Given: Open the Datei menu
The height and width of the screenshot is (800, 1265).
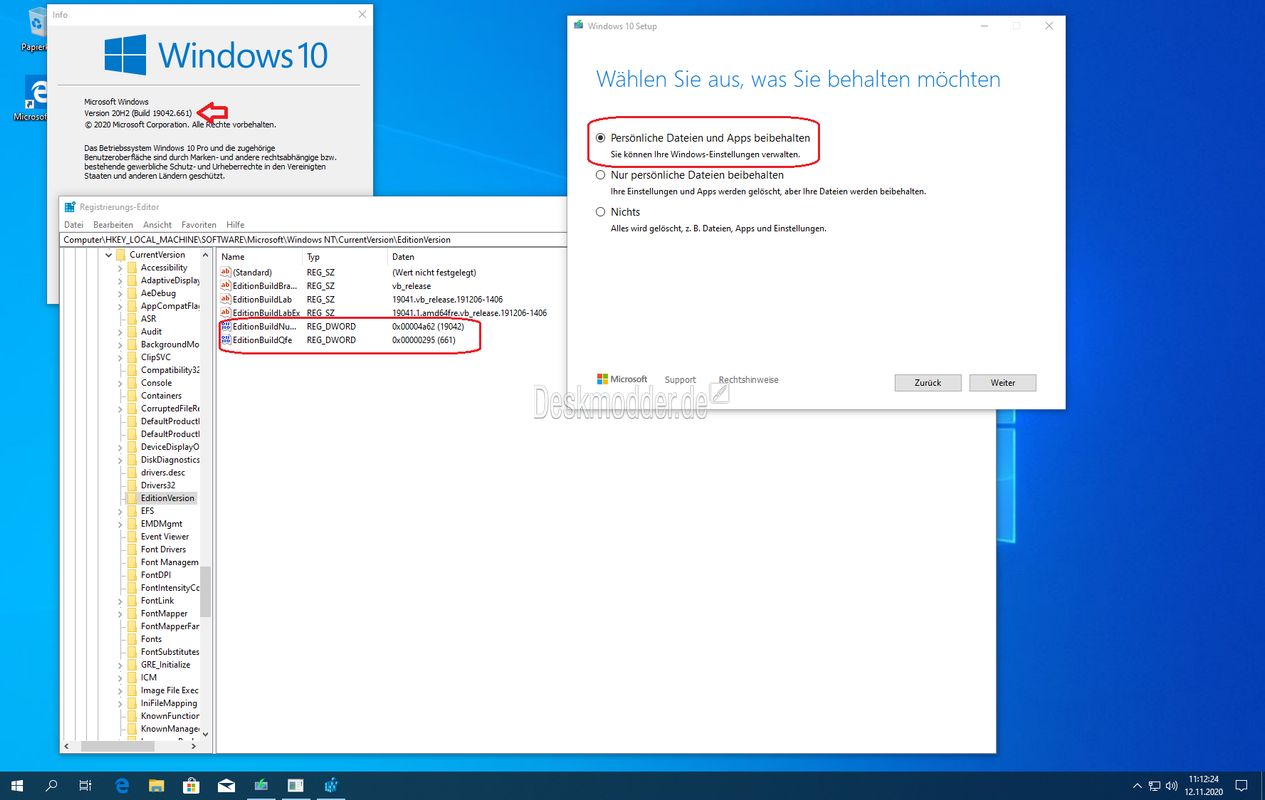Looking at the screenshot, I should [74, 225].
